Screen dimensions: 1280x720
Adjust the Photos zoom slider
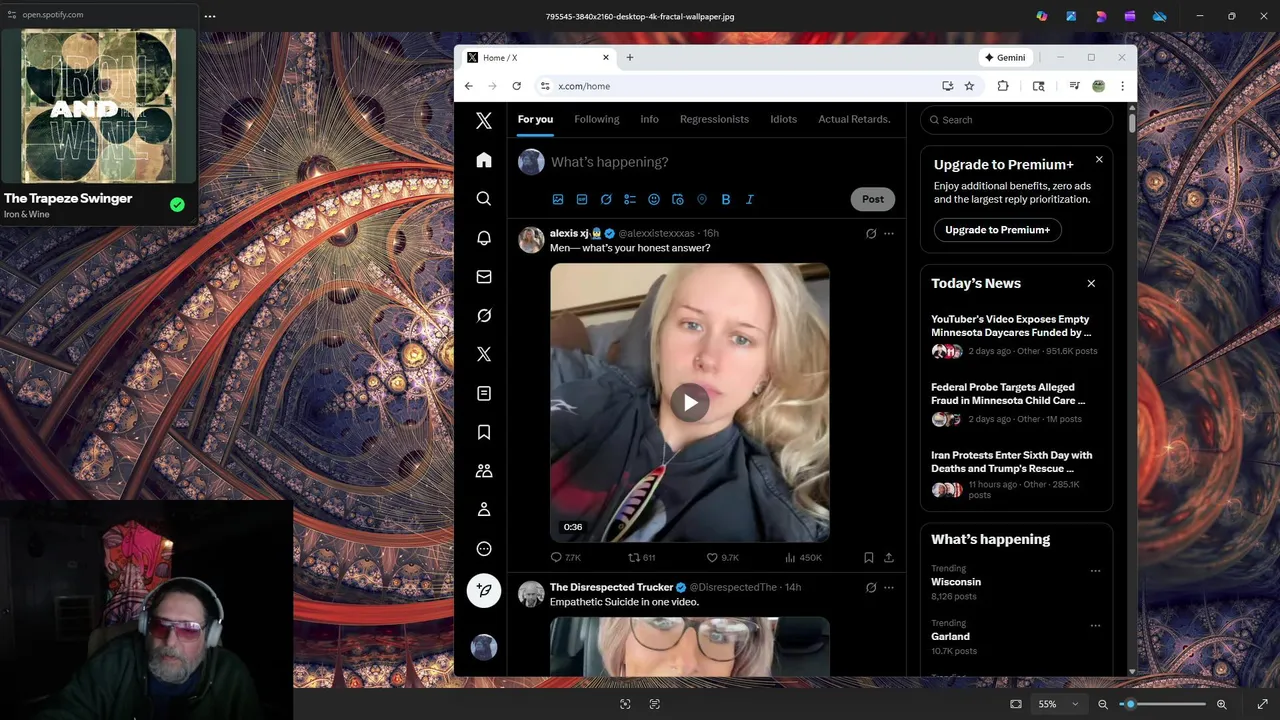(x=1163, y=704)
